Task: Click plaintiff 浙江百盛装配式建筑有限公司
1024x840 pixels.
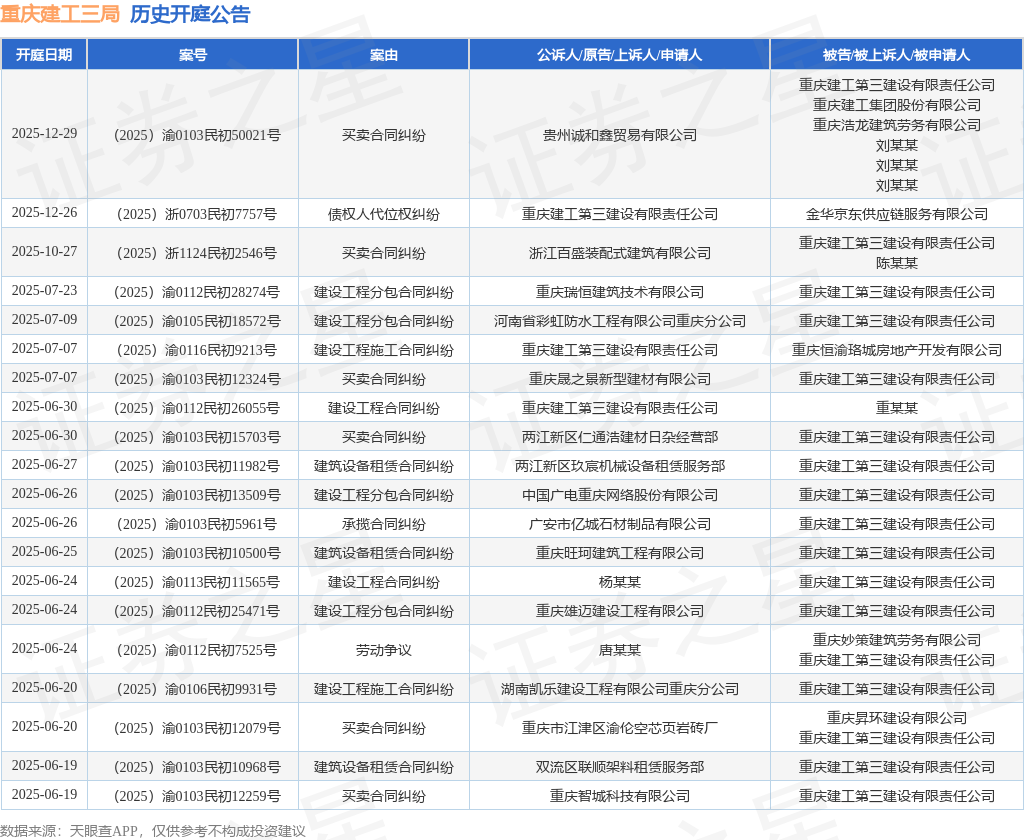Action: (619, 253)
